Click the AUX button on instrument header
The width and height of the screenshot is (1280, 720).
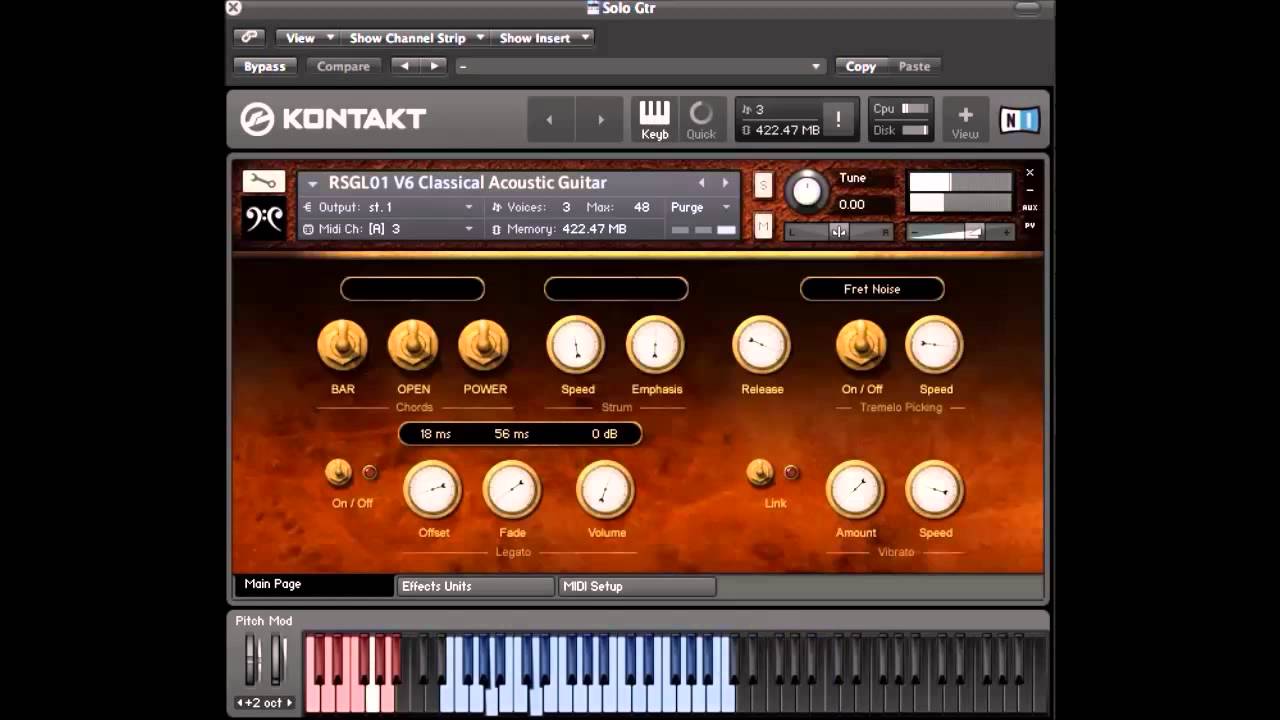coord(1030,208)
